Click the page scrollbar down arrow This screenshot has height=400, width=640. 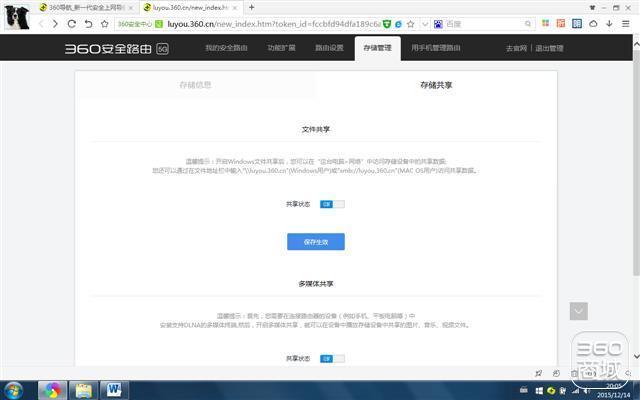pyautogui.click(x=636, y=356)
